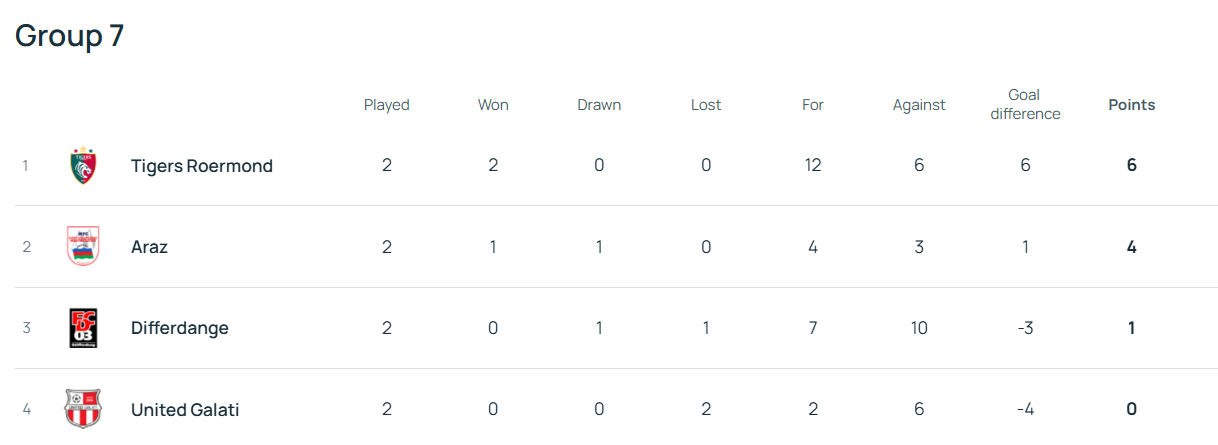Click Tigers Roermond's points total of 6

pos(1131,166)
